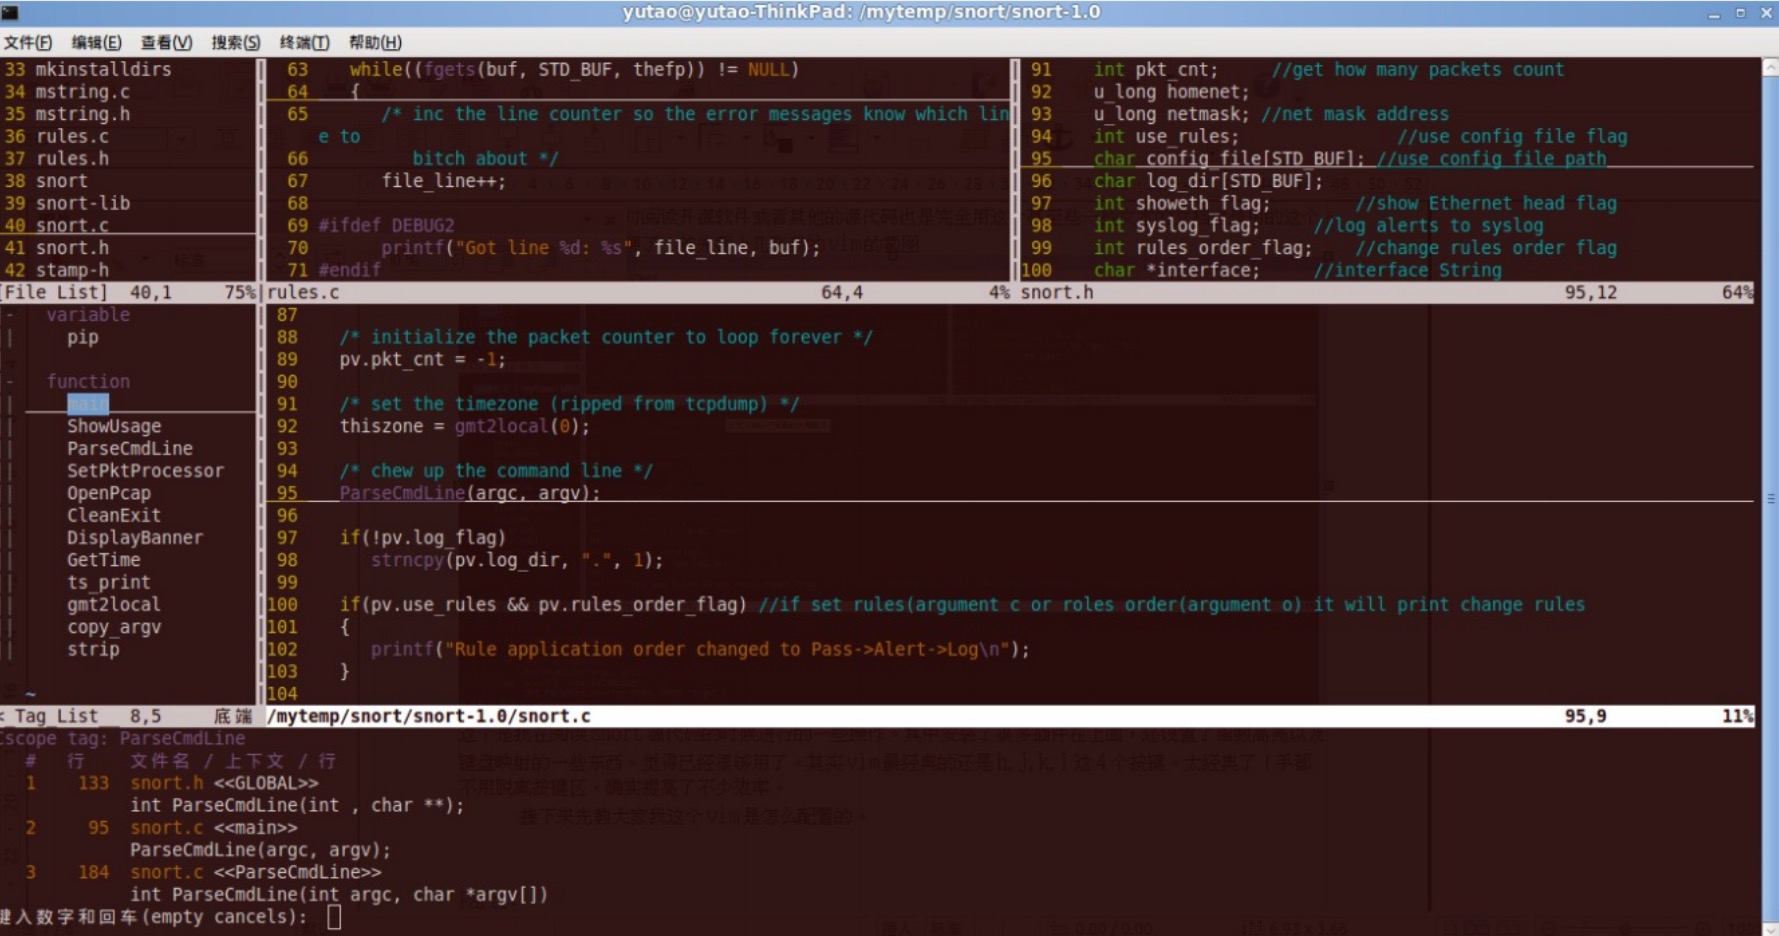Image resolution: width=1779 pixels, height=936 pixels.
Task: Click file_line++ in rules.c
Action: (444, 181)
